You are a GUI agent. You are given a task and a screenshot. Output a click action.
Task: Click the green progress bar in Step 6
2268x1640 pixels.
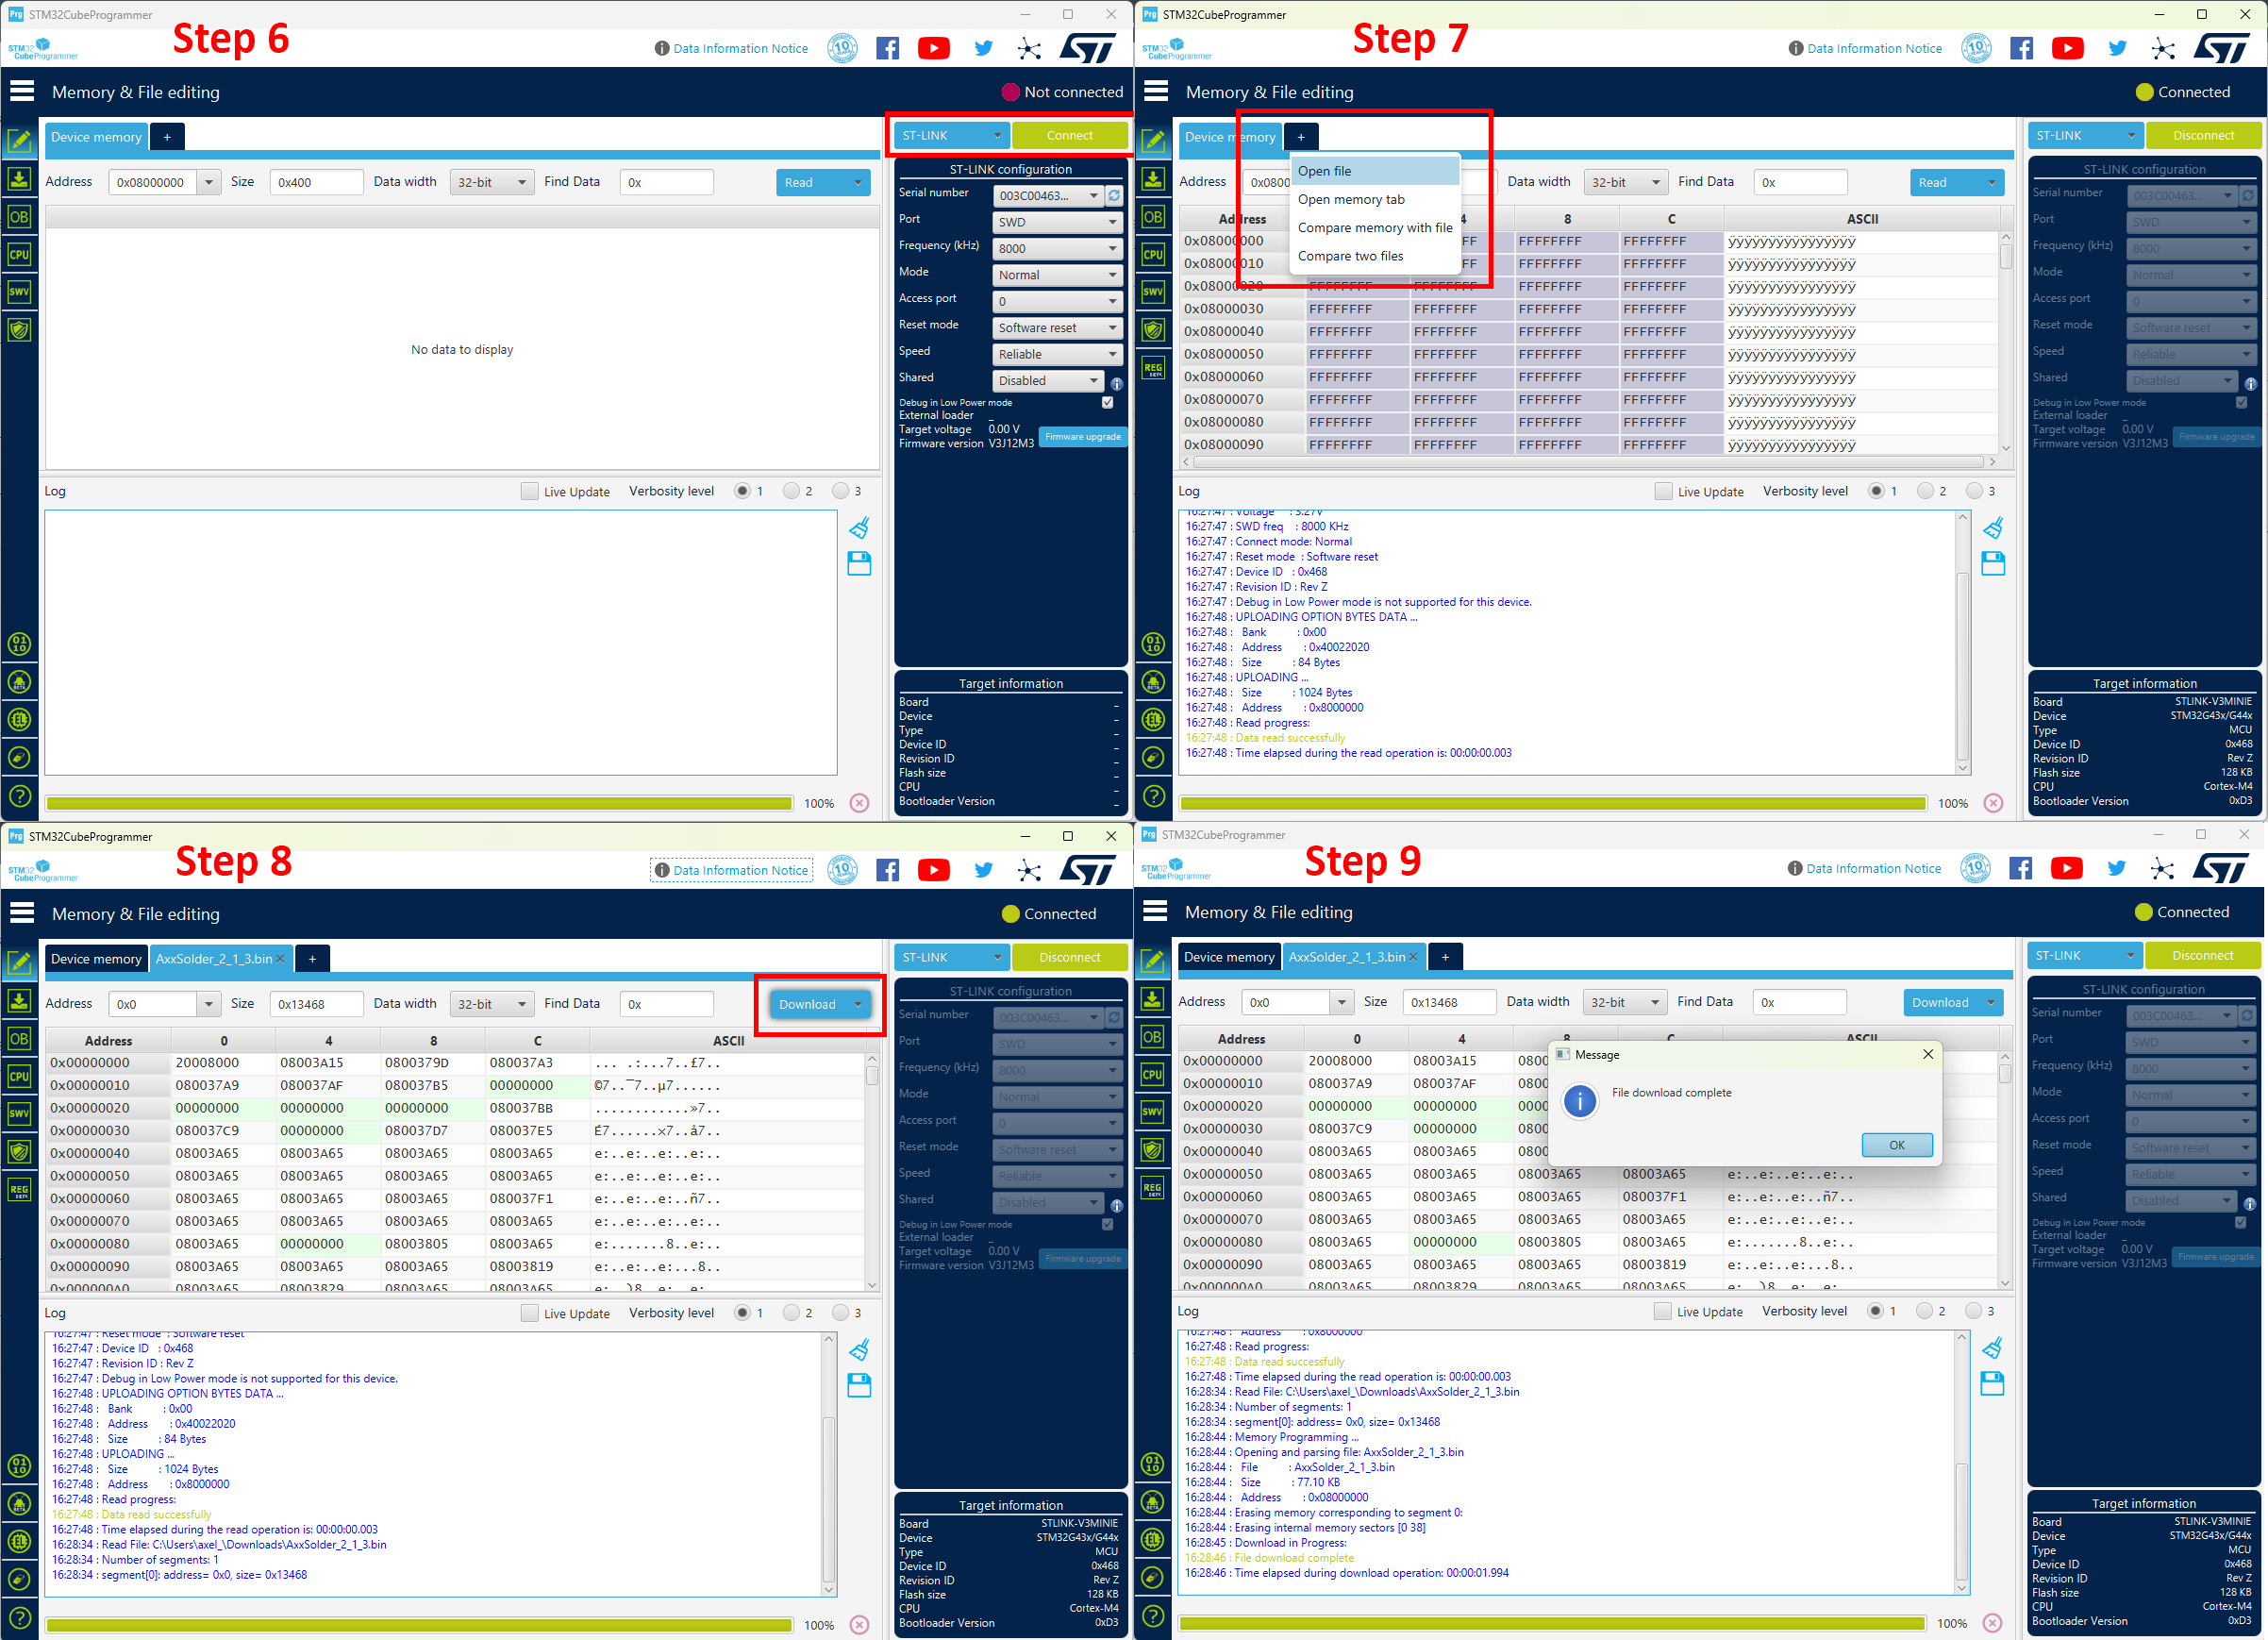click(x=419, y=803)
